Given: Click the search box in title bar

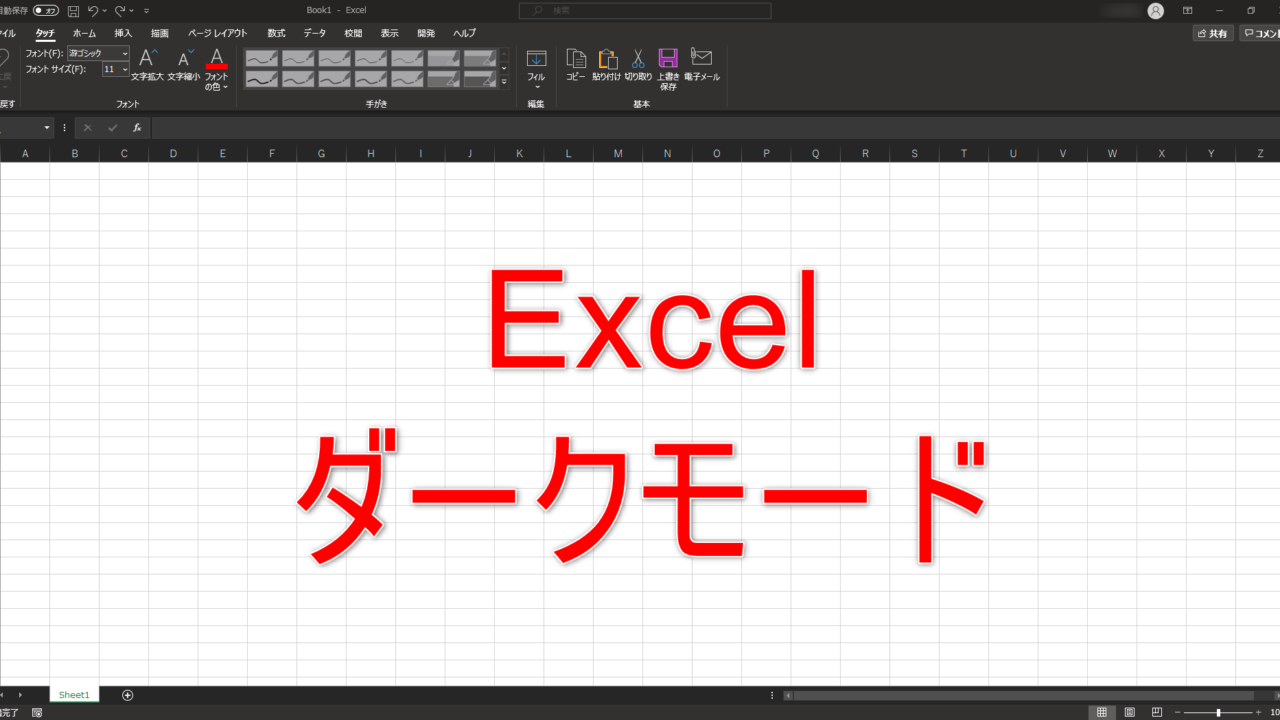Looking at the screenshot, I should pyautogui.click(x=645, y=10).
